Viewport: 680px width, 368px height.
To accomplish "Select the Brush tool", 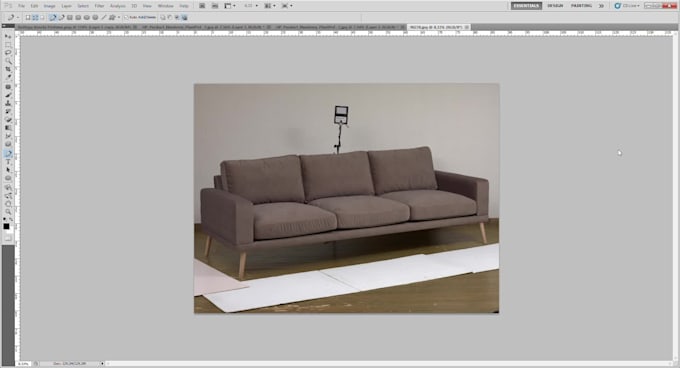I will tap(8, 95).
